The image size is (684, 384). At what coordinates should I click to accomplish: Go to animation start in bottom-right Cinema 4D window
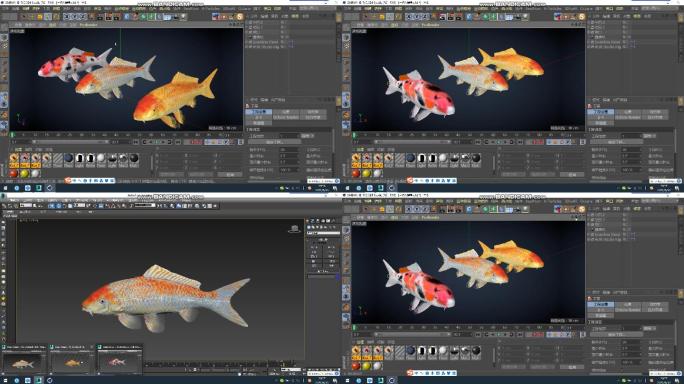click(478, 335)
